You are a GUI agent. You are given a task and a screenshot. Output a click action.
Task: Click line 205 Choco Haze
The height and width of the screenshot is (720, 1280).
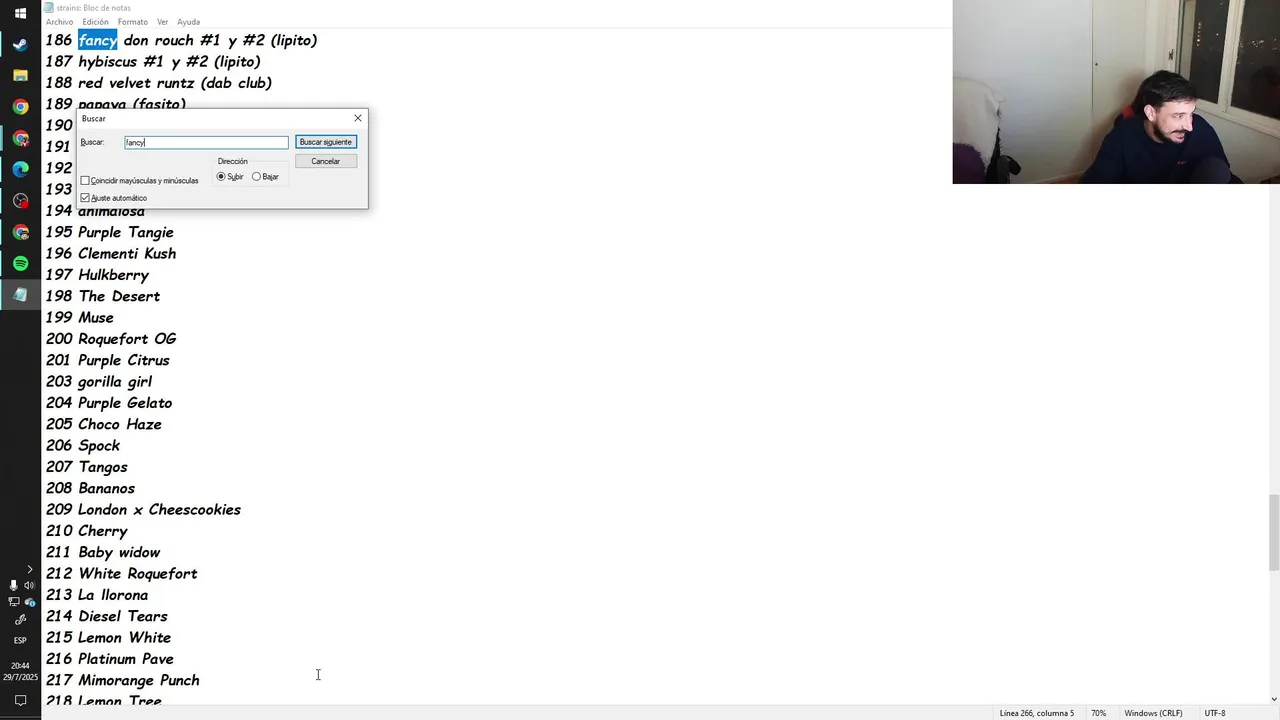[104, 424]
